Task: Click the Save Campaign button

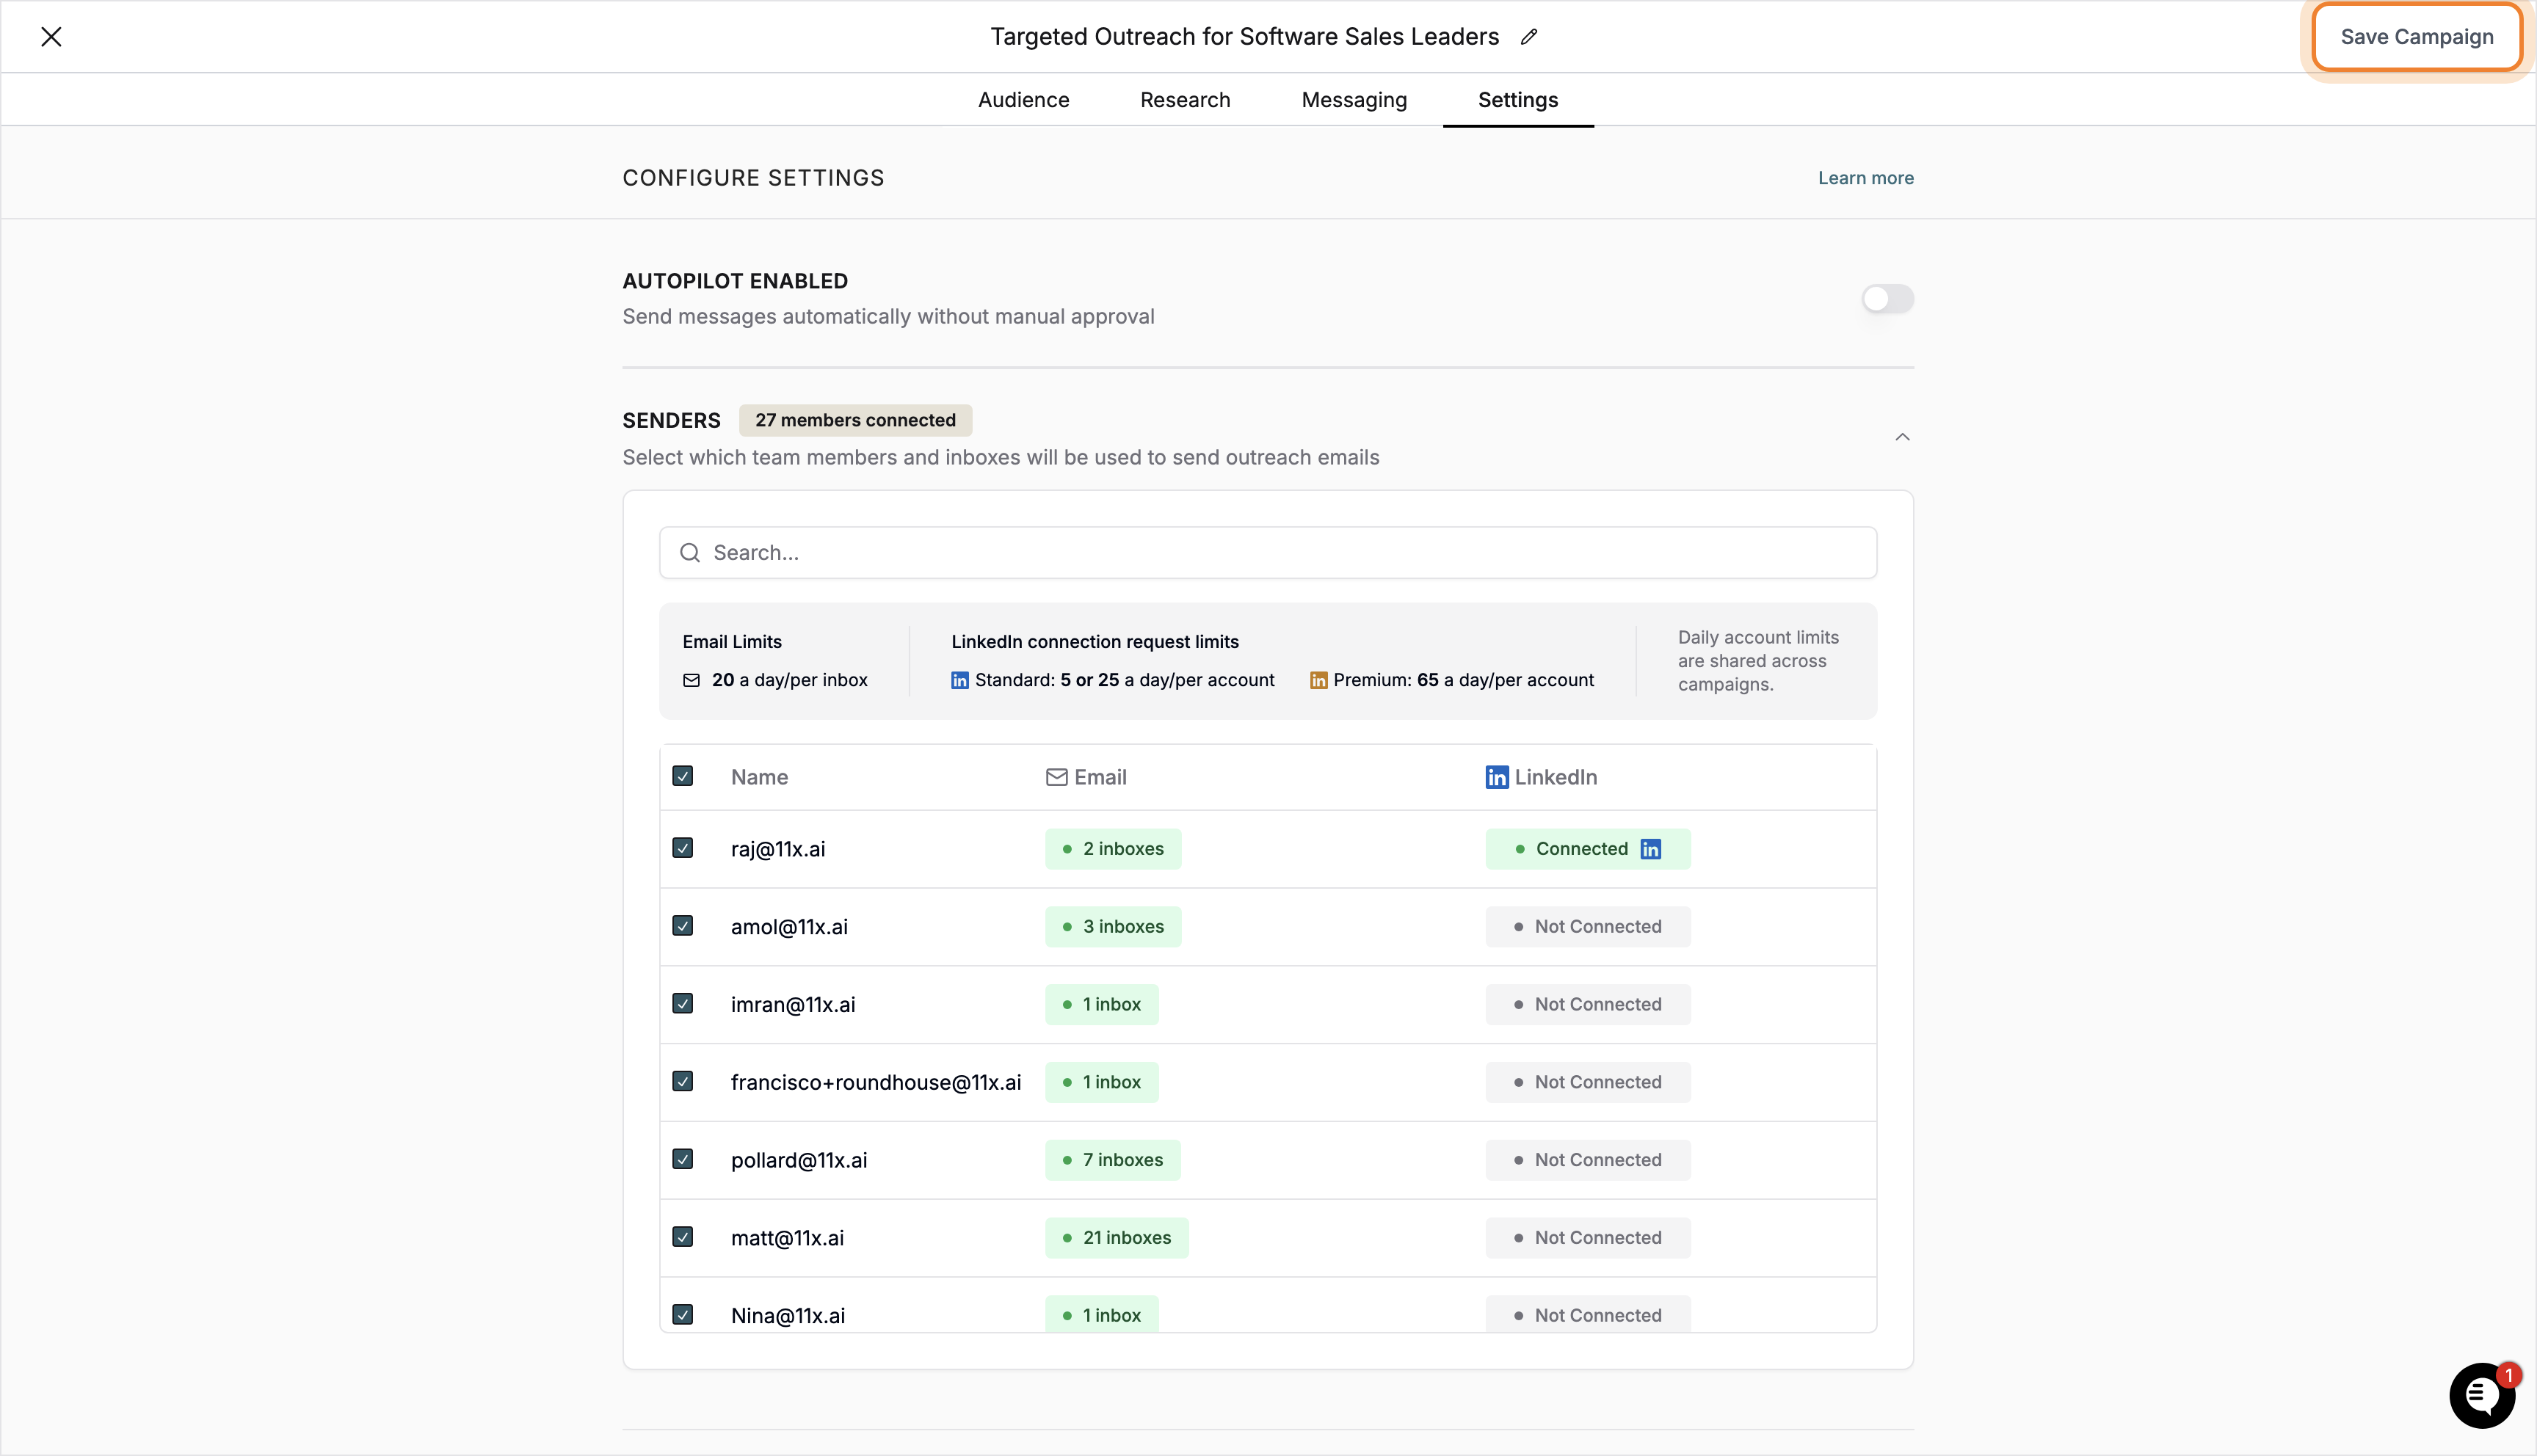Action: pyautogui.click(x=2416, y=37)
